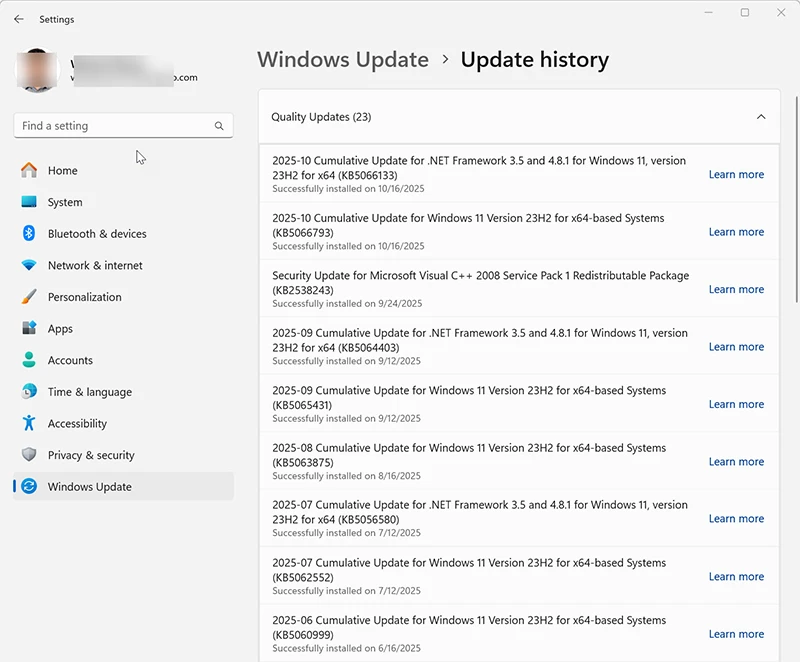Open Learn more for the Visual C++ 2008 update
800x662 pixels.
(736, 289)
